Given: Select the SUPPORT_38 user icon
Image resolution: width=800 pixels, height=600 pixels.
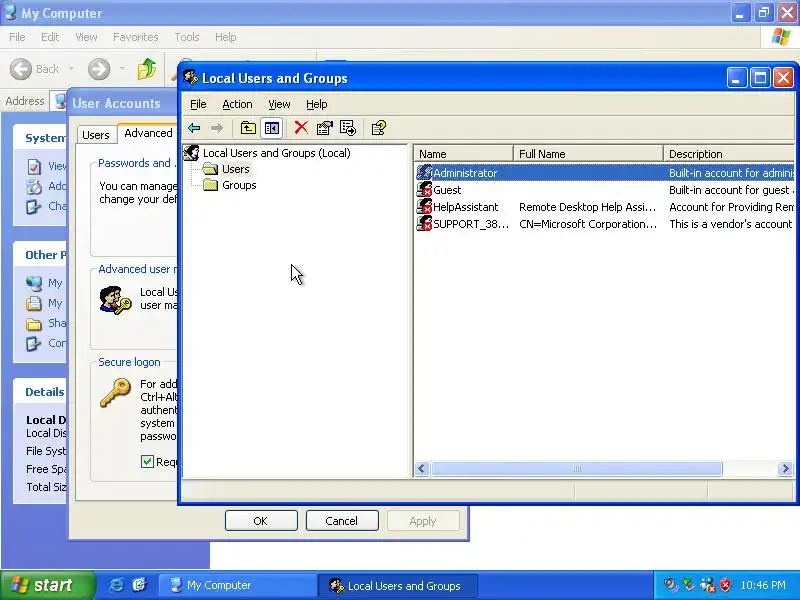Looking at the screenshot, I should [424, 223].
